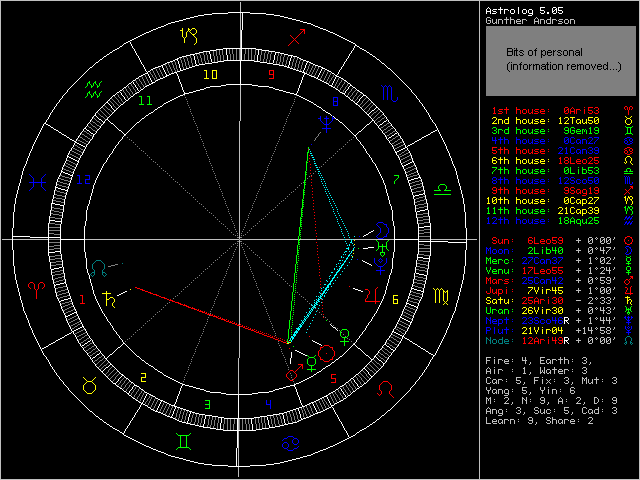This screenshot has width=640, height=480.
Task: Click the red Sun circle inside the chart wheel
Action: point(327,353)
